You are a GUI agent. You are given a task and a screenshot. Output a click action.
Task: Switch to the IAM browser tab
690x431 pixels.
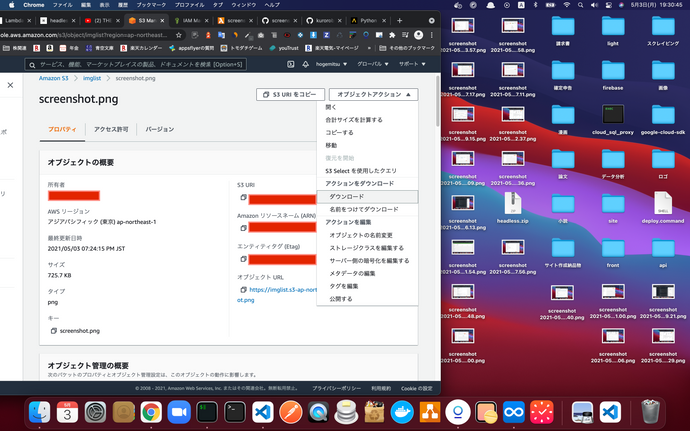pos(191,21)
